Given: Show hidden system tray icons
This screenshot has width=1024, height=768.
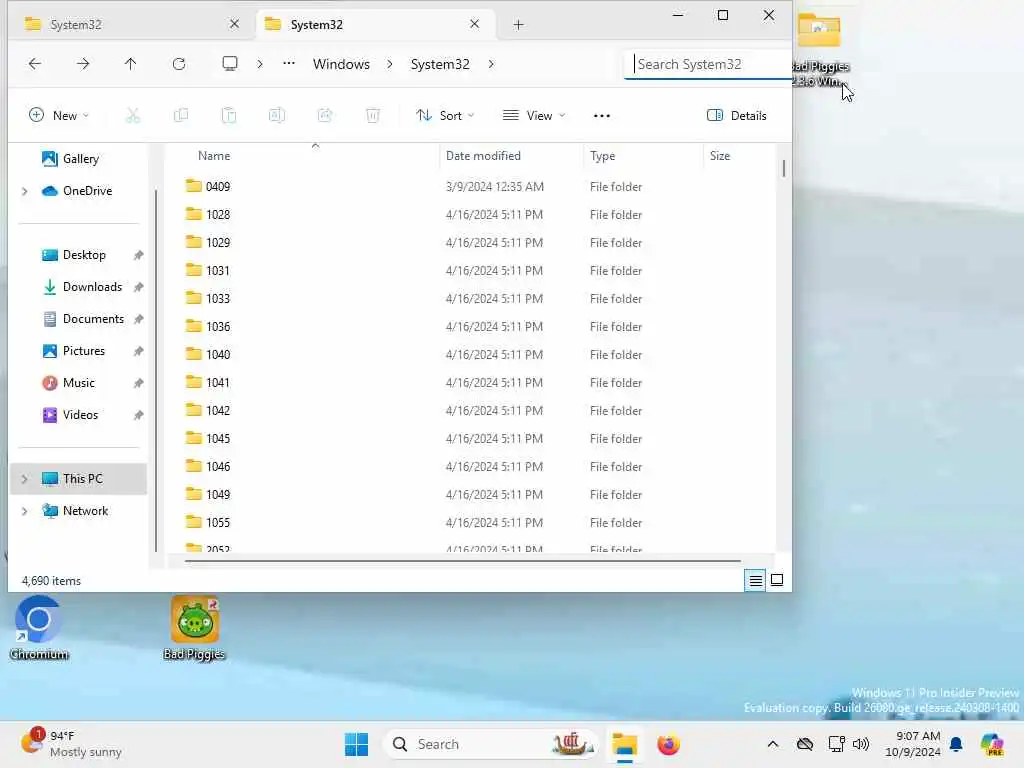Looking at the screenshot, I should pos(773,744).
